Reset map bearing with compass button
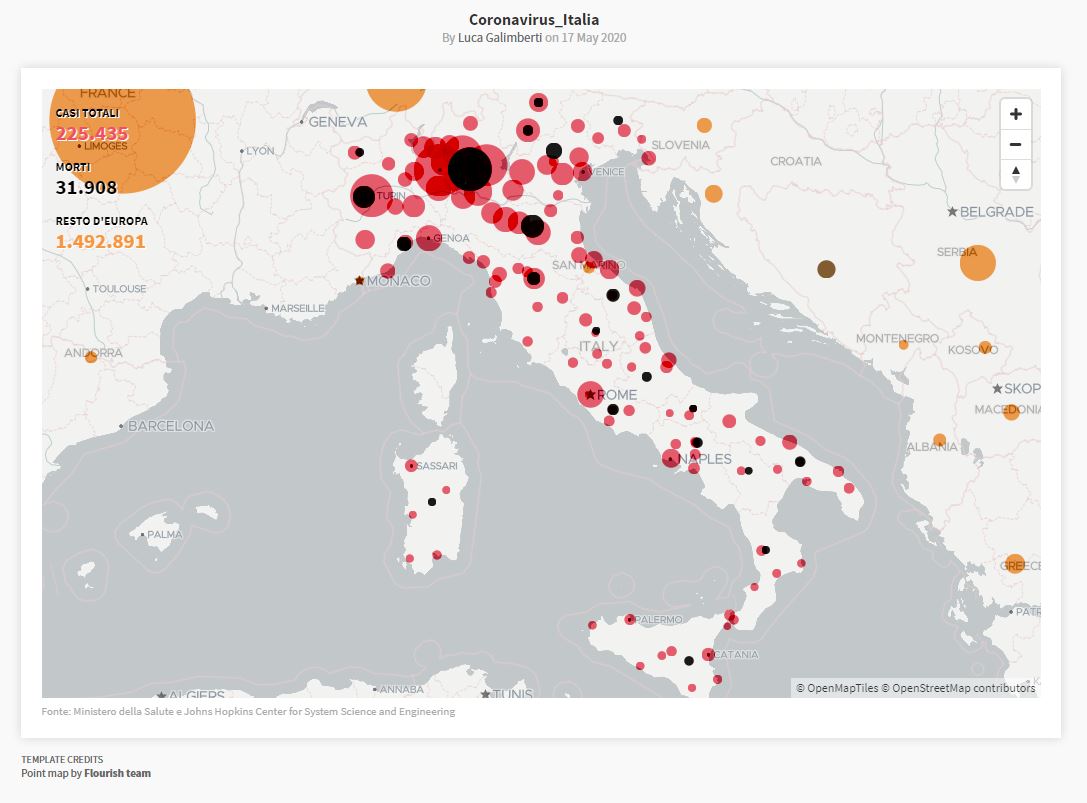The image size is (1087, 803). [1015, 174]
